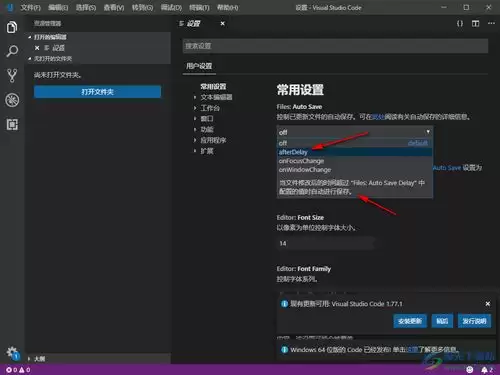
Task: Click the 打开文件夹 button
Action: 97,92
